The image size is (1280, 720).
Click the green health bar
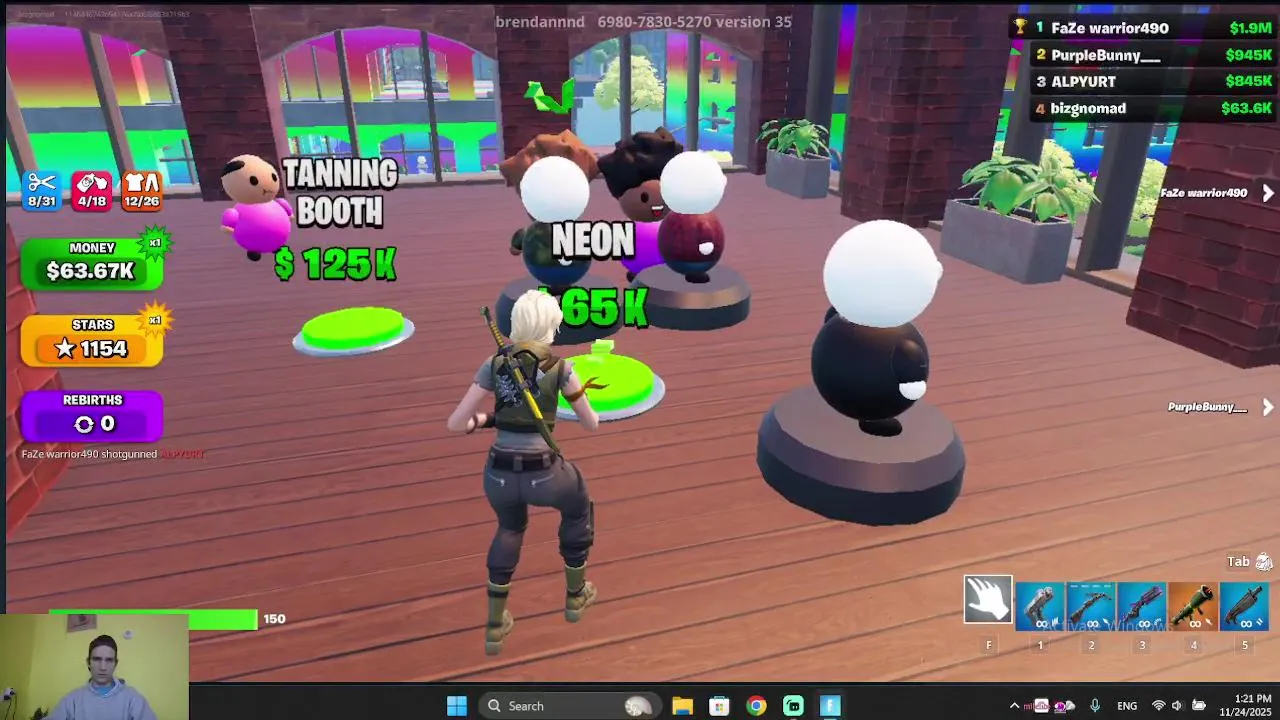coord(152,620)
